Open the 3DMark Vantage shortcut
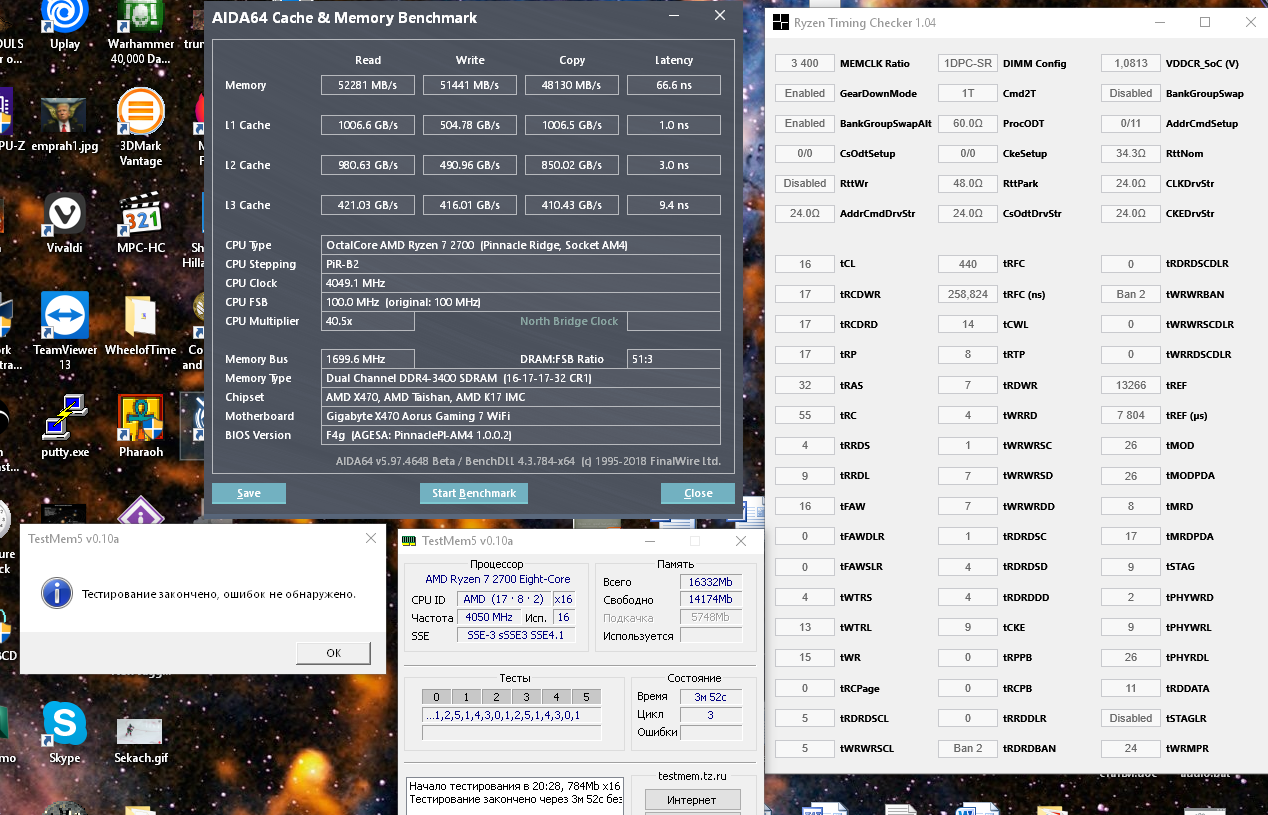Screen dimensions: 1268x815 point(141,127)
